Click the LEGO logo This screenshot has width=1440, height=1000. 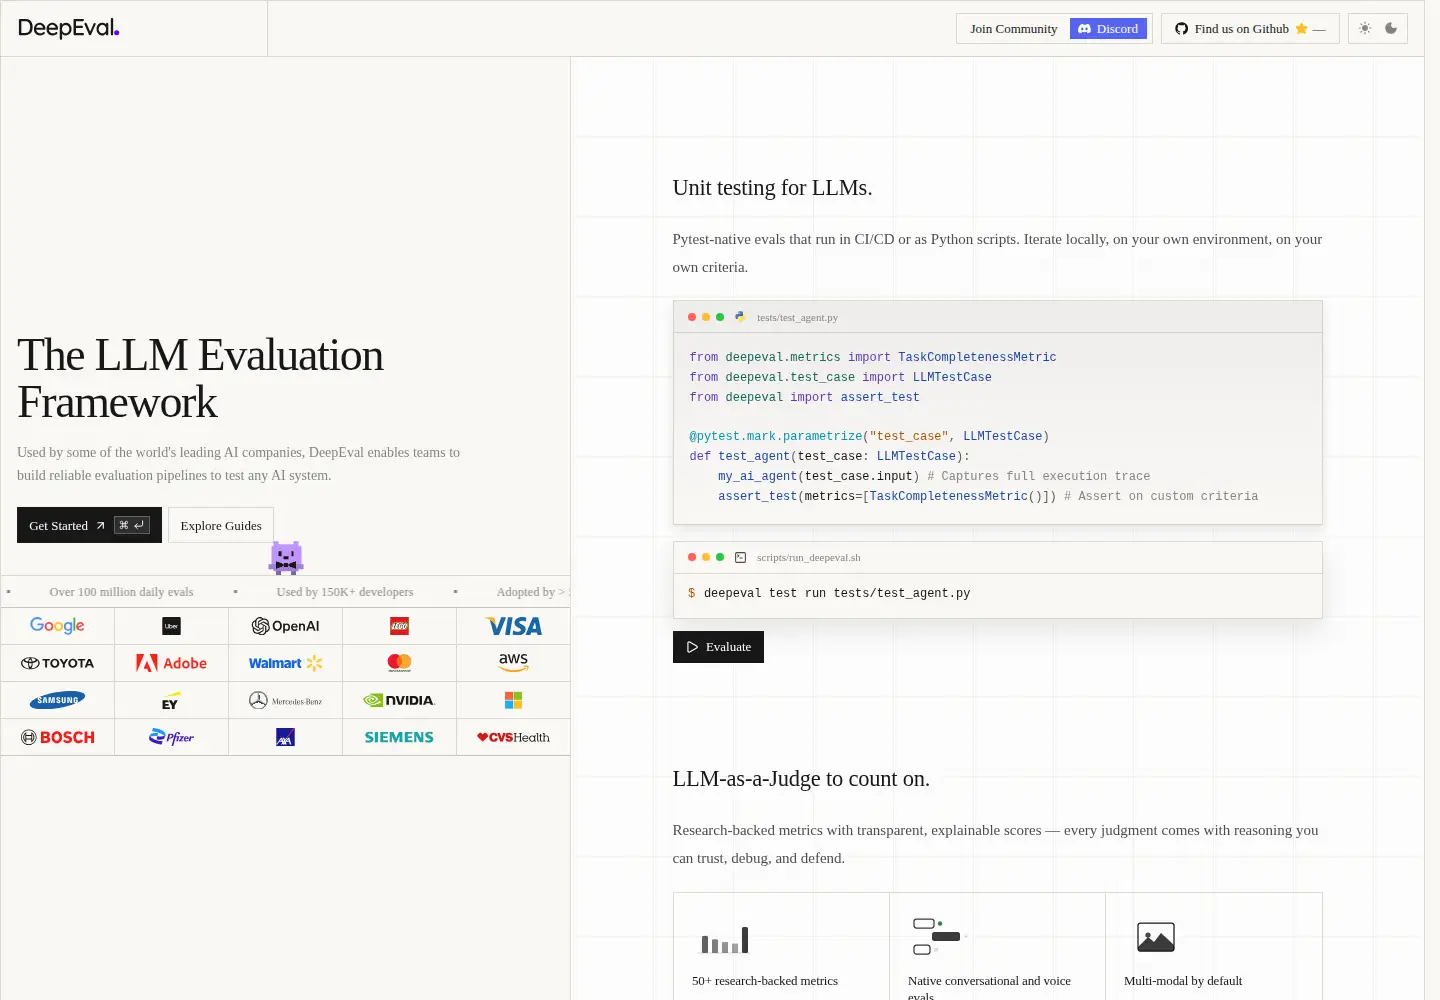(399, 626)
